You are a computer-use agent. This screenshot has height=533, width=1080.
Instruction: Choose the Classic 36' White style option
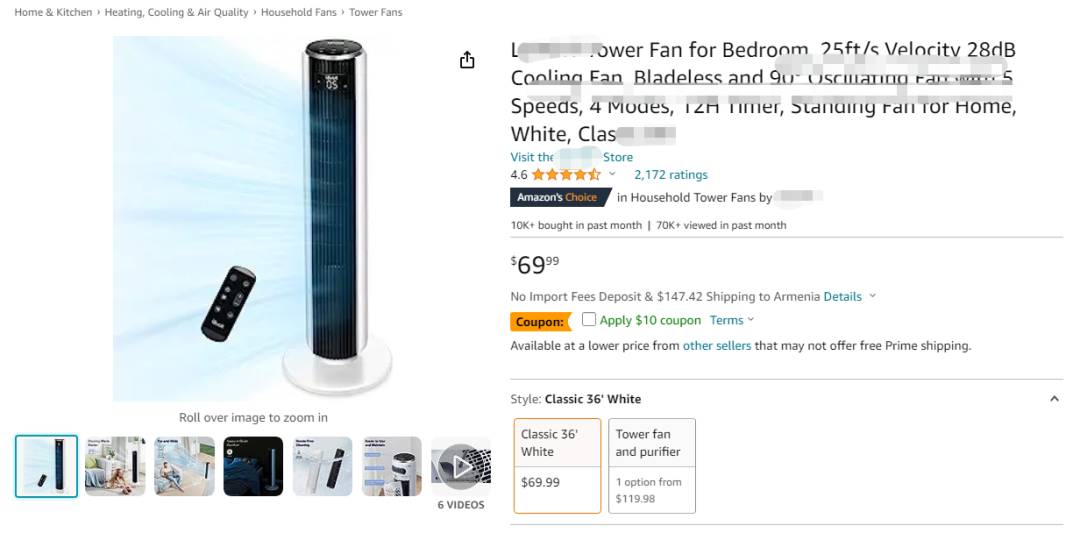click(x=557, y=465)
